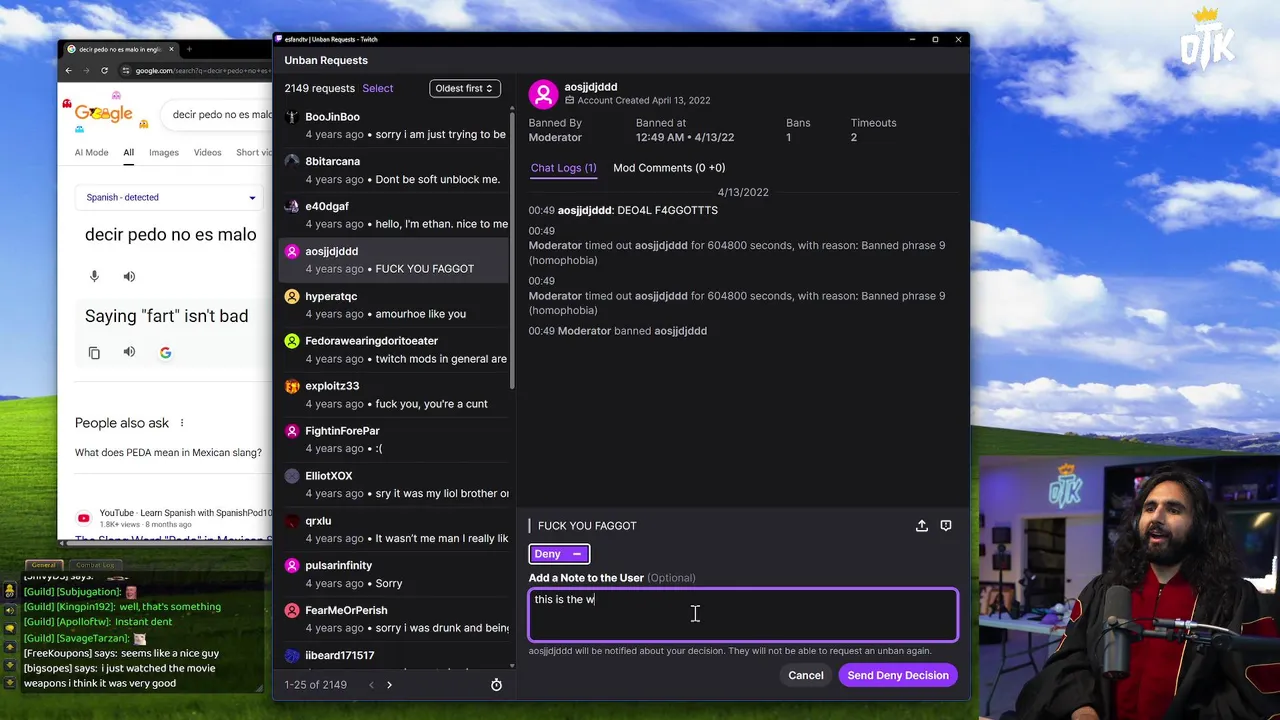Switch to the Chat Logs (1) tab
The width and height of the screenshot is (1280, 720).
click(563, 168)
